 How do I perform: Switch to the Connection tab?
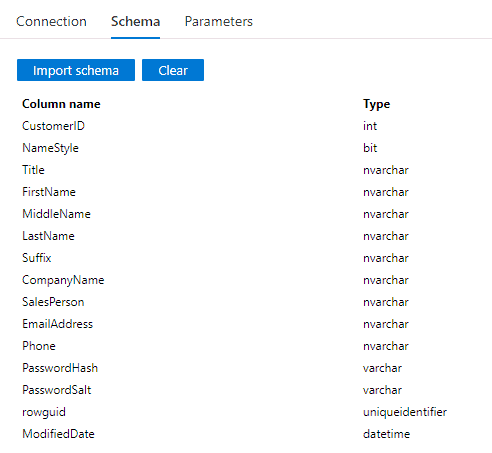[51, 22]
